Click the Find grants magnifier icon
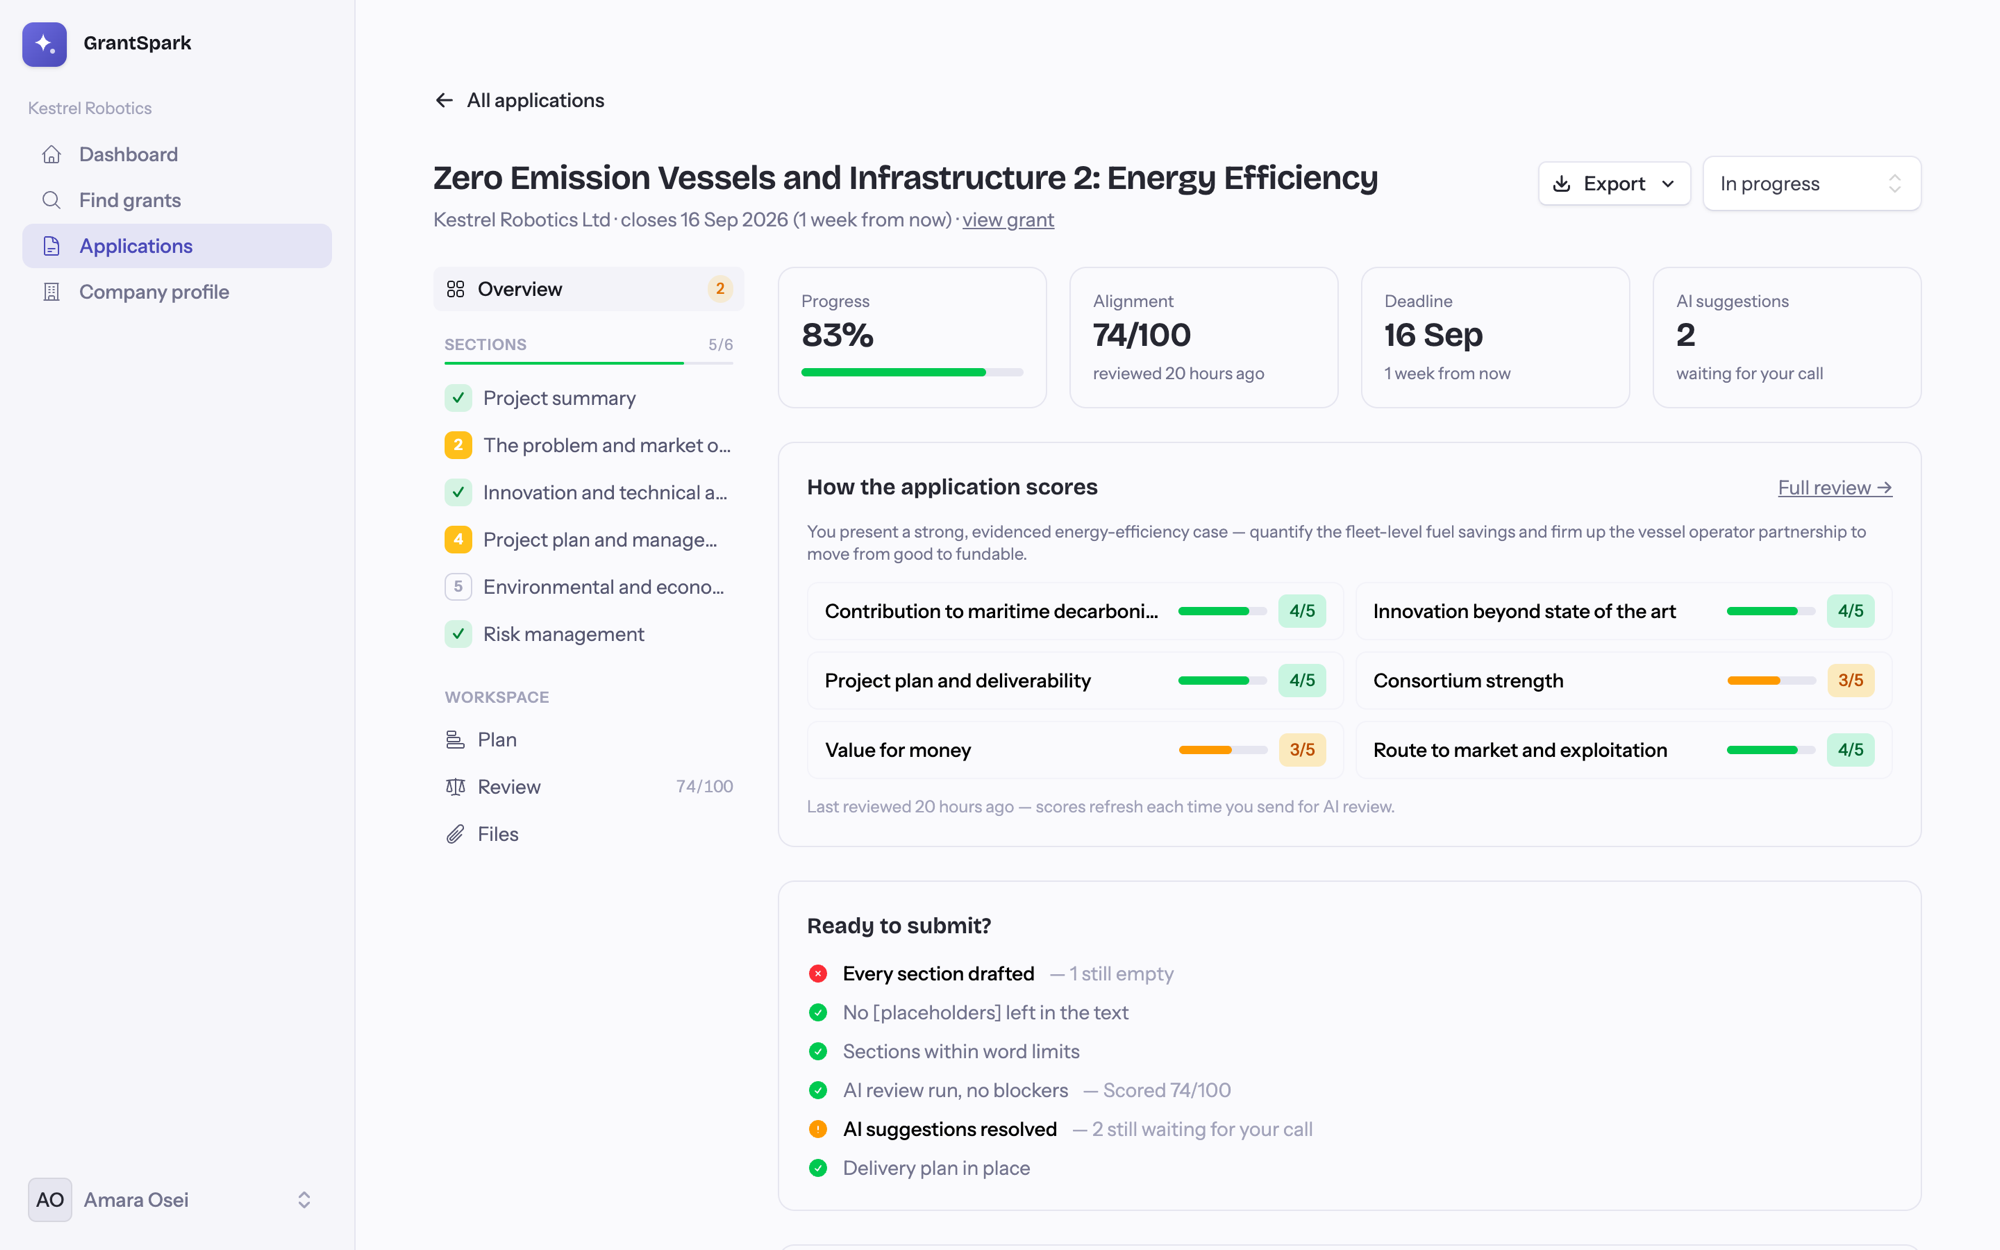The image size is (2000, 1250). pos(52,200)
